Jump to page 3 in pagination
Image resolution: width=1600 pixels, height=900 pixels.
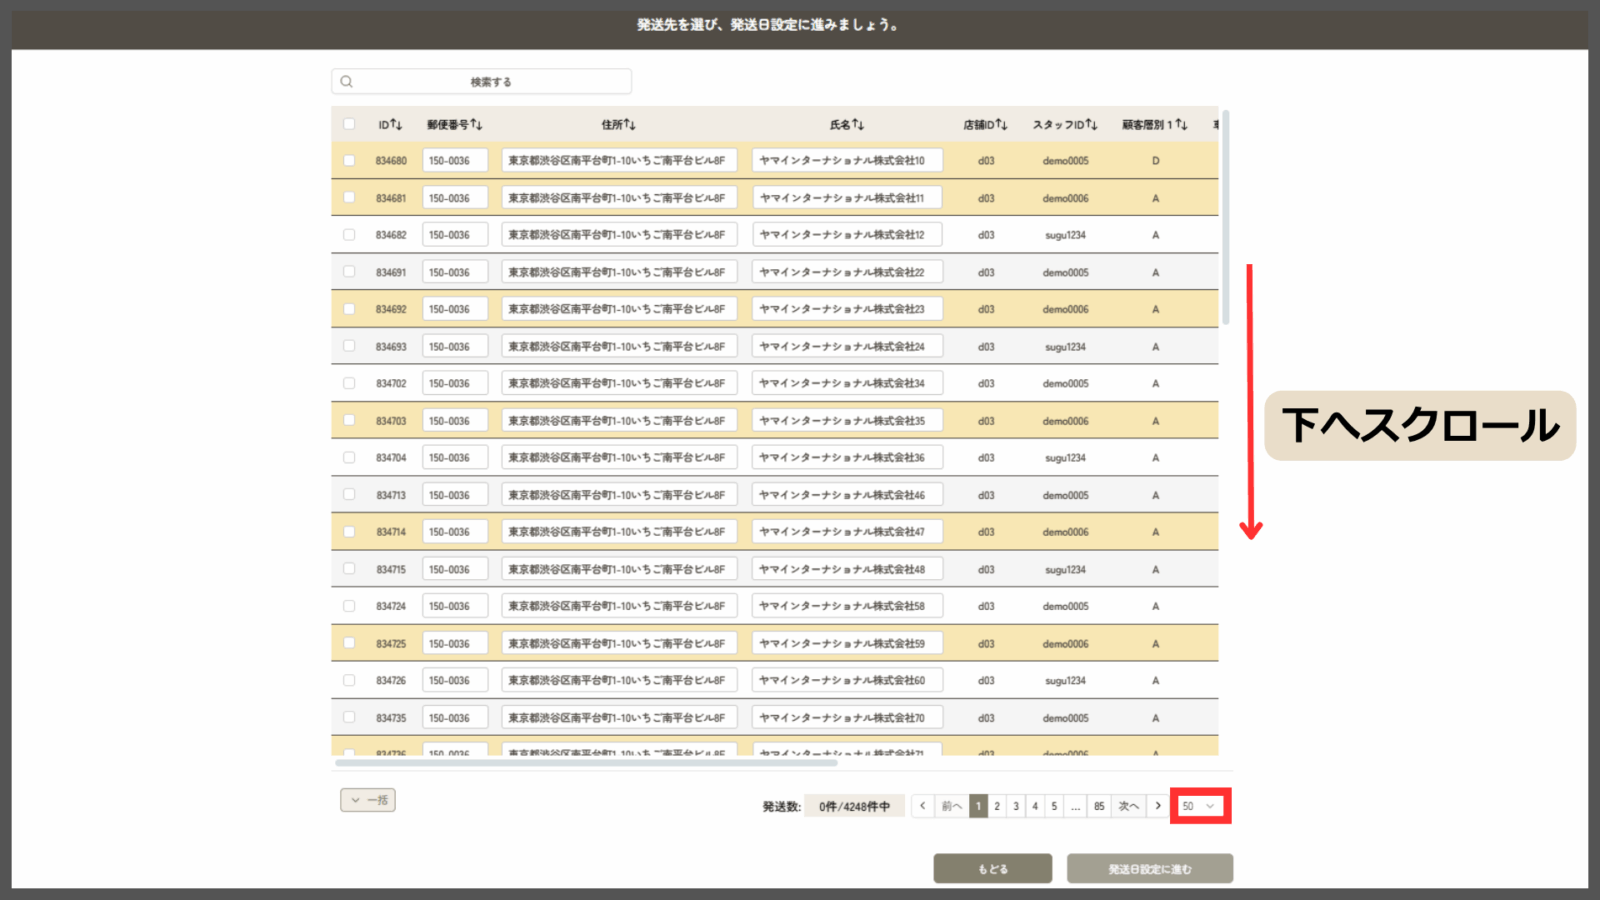pos(1016,806)
